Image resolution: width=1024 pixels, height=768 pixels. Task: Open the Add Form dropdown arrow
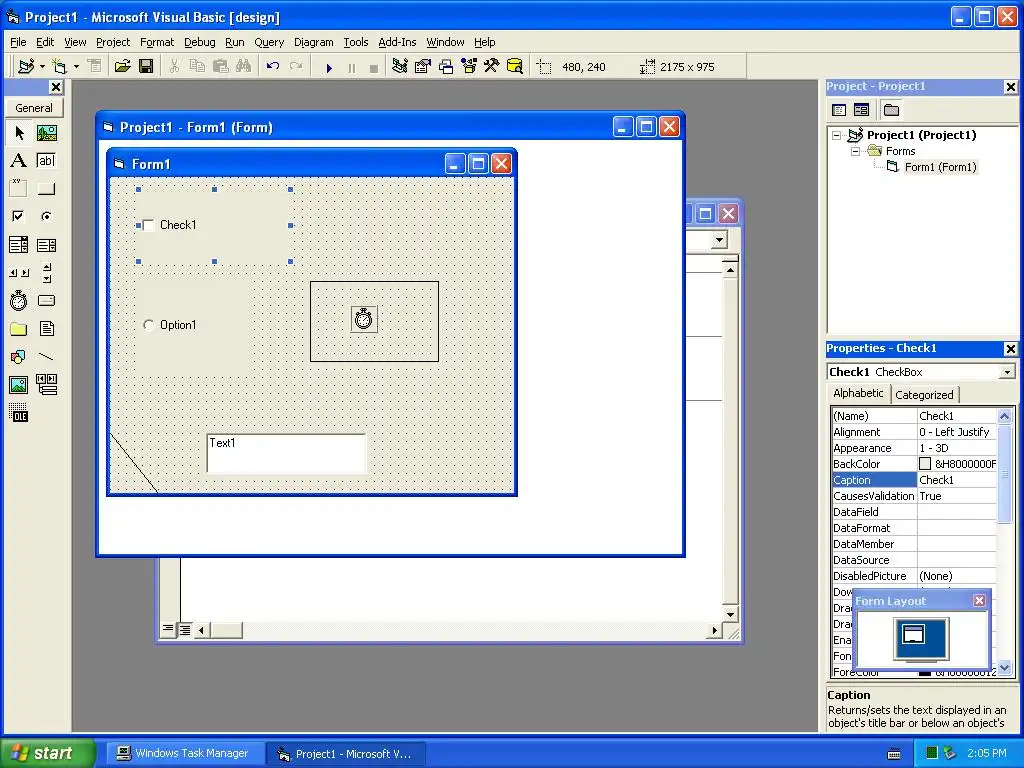(x=76, y=66)
